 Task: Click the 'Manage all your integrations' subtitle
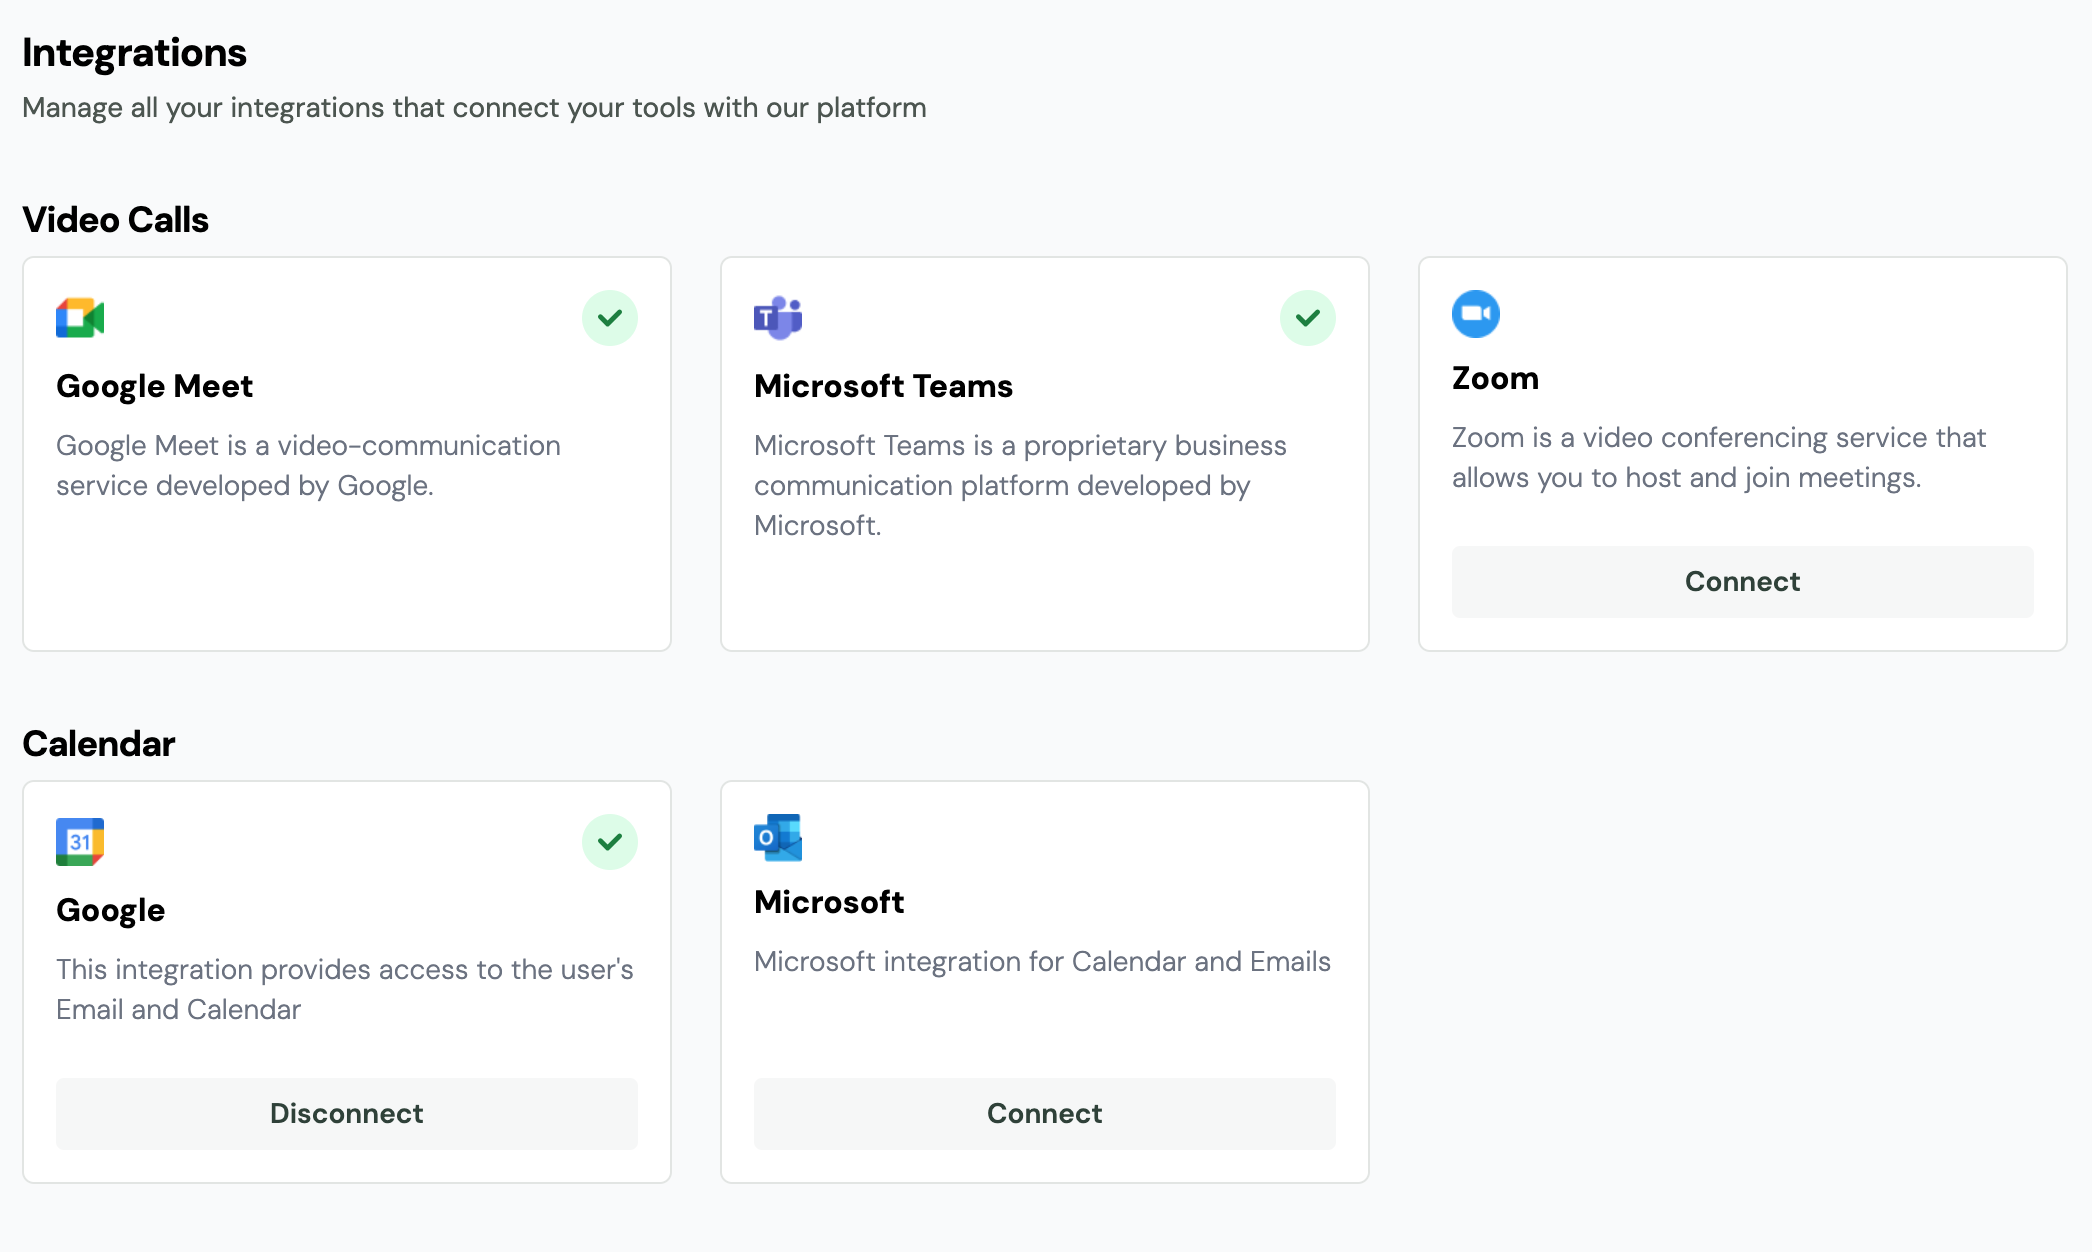click(x=474, y=108)
